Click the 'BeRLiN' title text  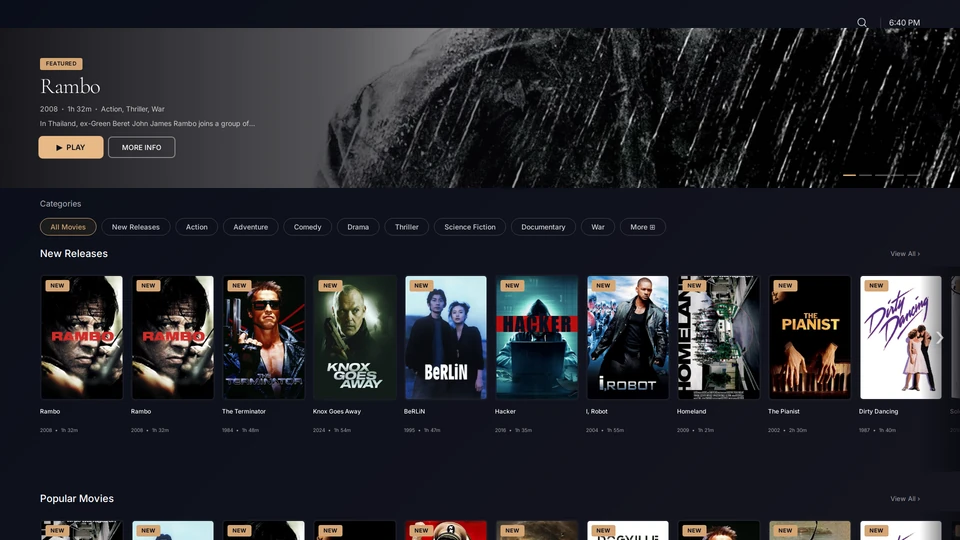414,411
